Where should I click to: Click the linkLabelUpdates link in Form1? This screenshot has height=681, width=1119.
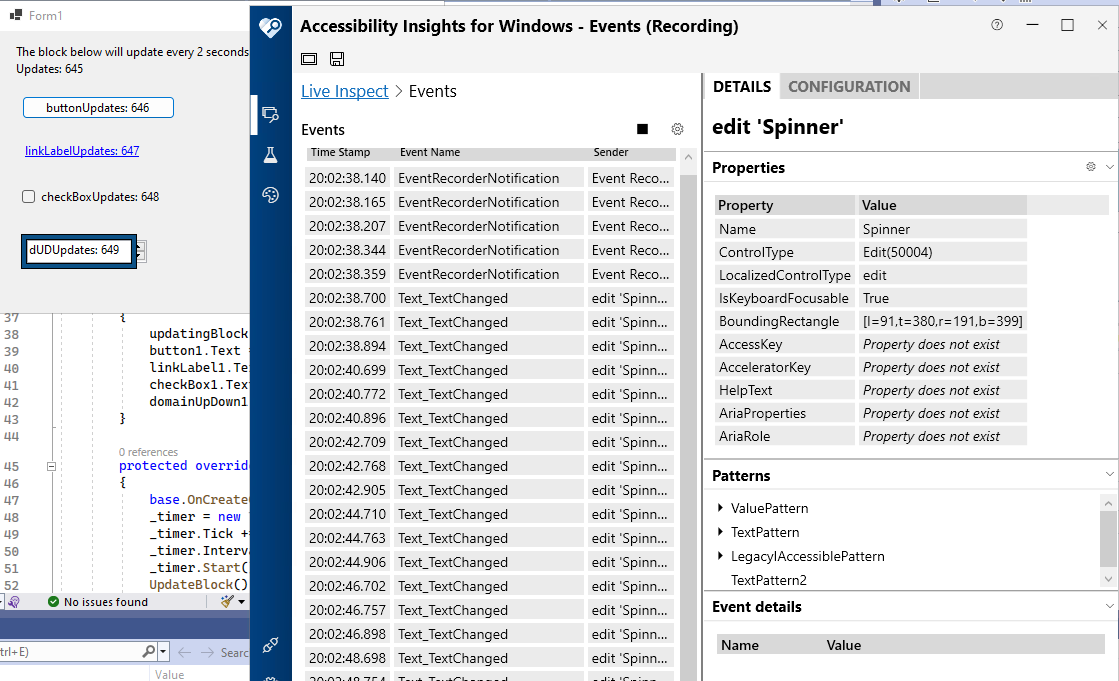click(x=82, y=150)
